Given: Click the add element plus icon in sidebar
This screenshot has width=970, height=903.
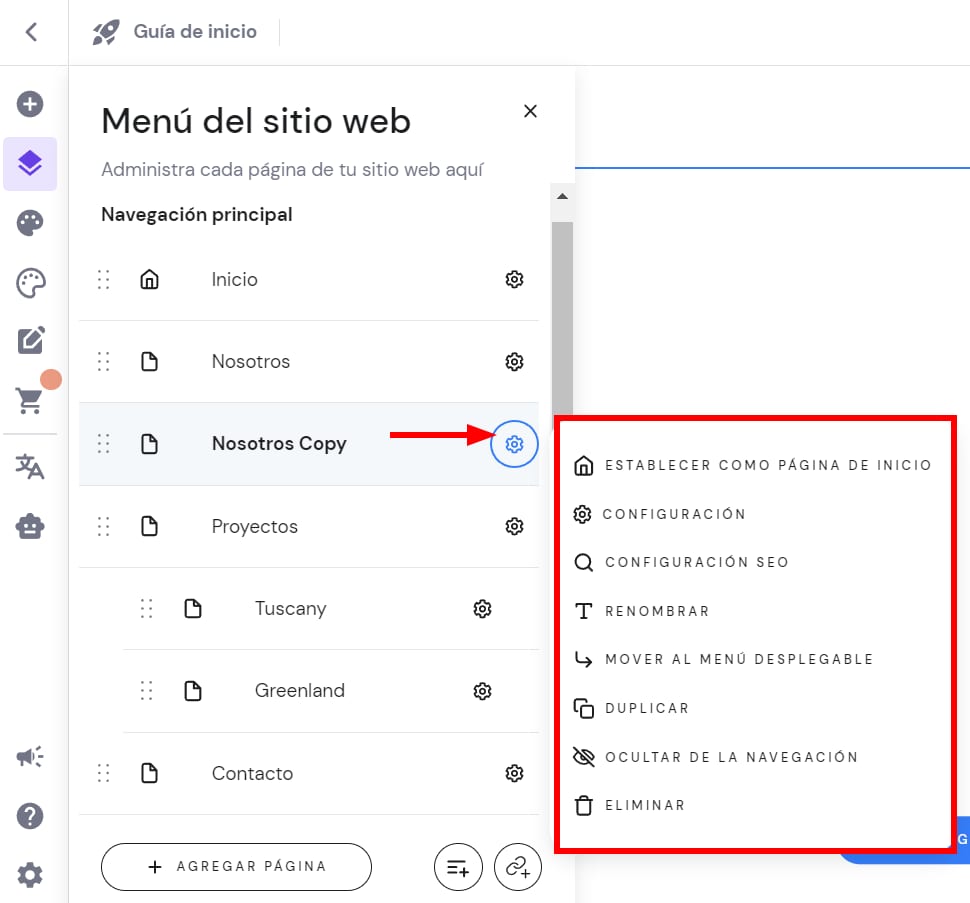Looking at the screenshot, I should coord(30,104).
